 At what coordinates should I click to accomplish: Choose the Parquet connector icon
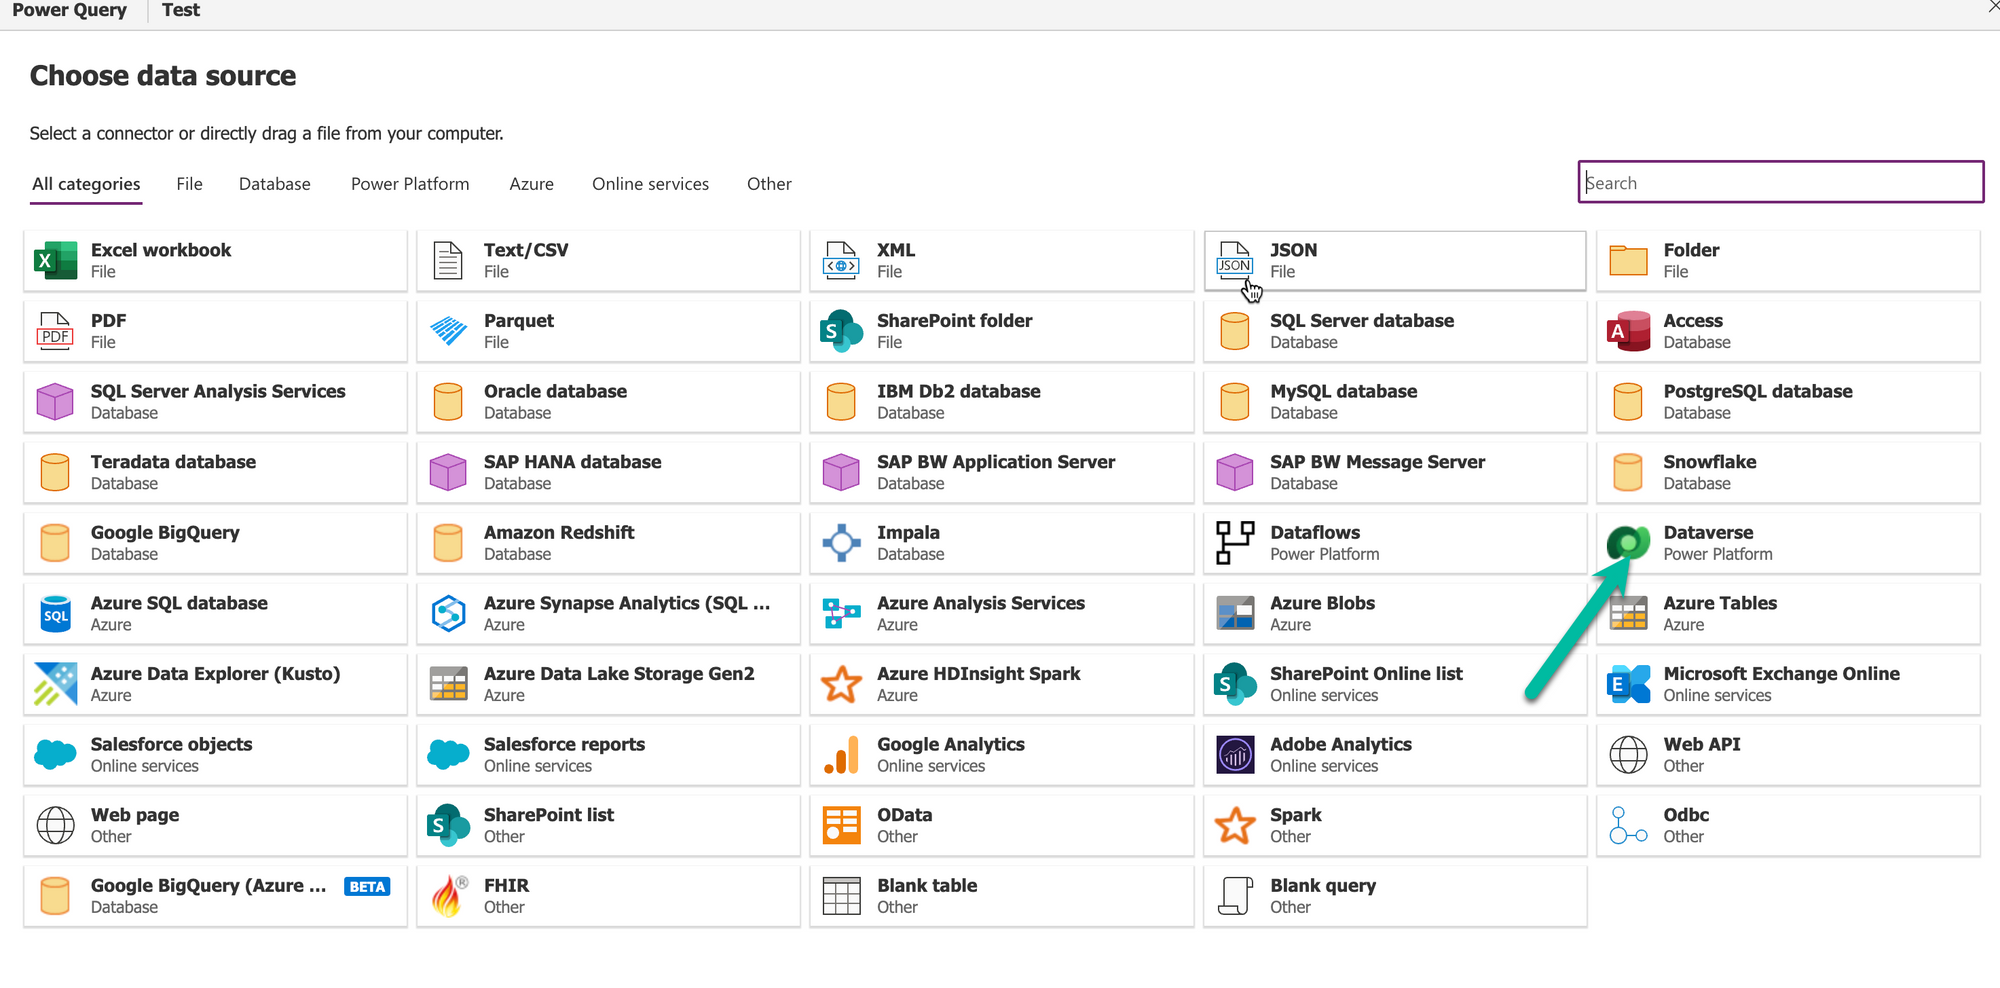[448, 331]
